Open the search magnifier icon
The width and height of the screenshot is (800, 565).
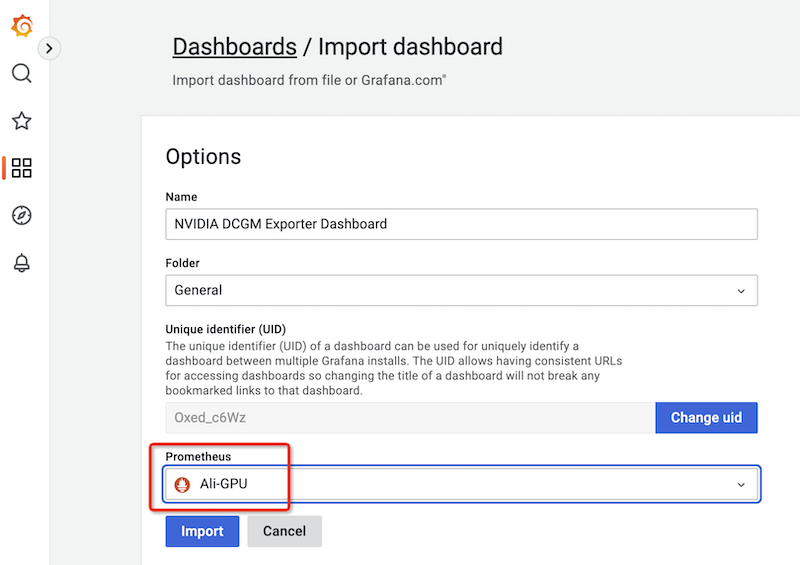[x=21, y=73]
